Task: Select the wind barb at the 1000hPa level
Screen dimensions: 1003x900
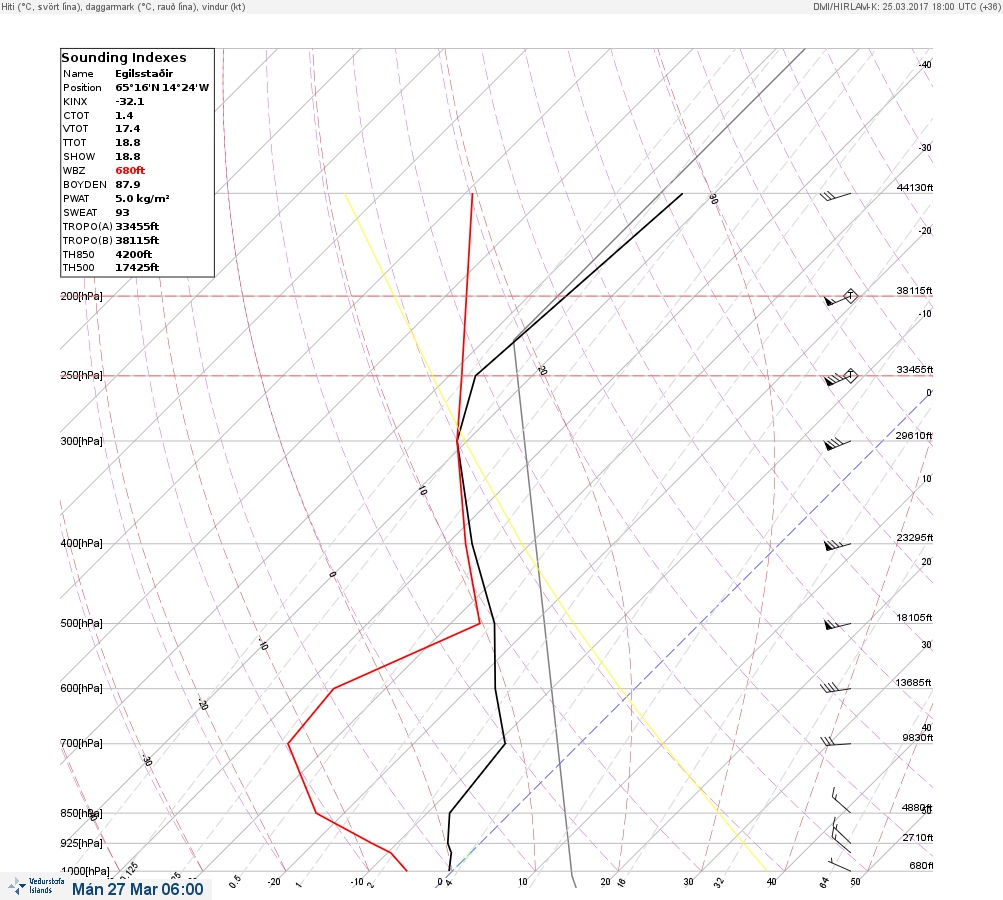Action: click(840, 865)
